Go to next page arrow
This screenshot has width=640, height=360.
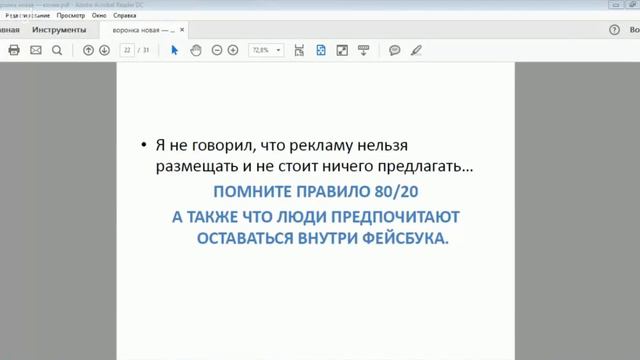coord(104,50)
